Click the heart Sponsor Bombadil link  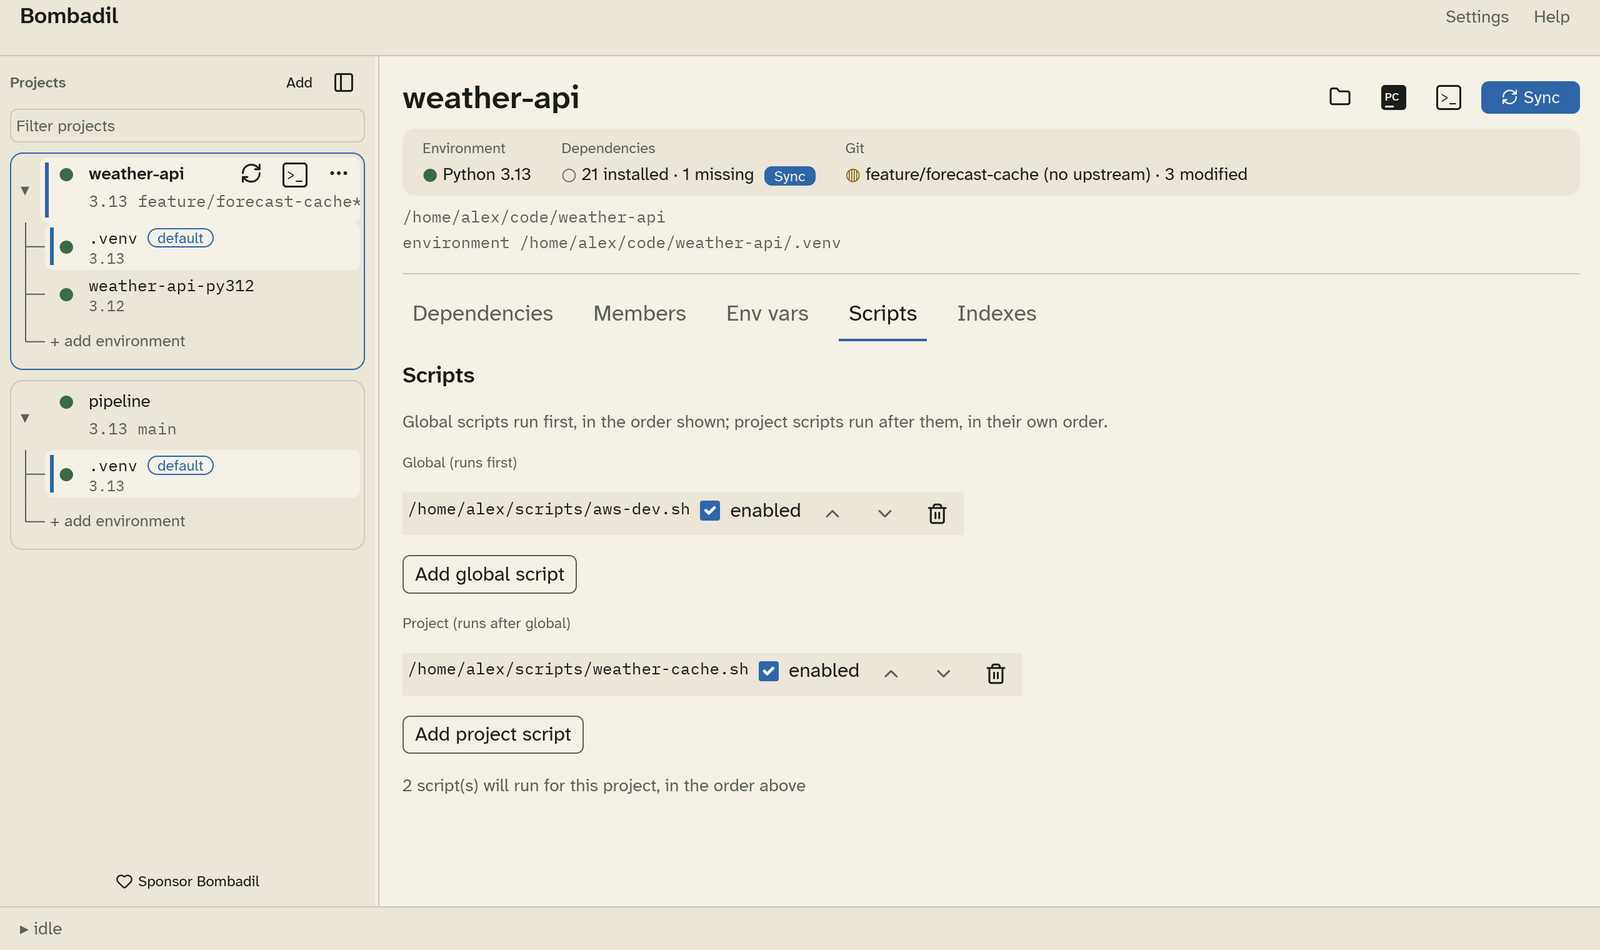click(188, 881)
